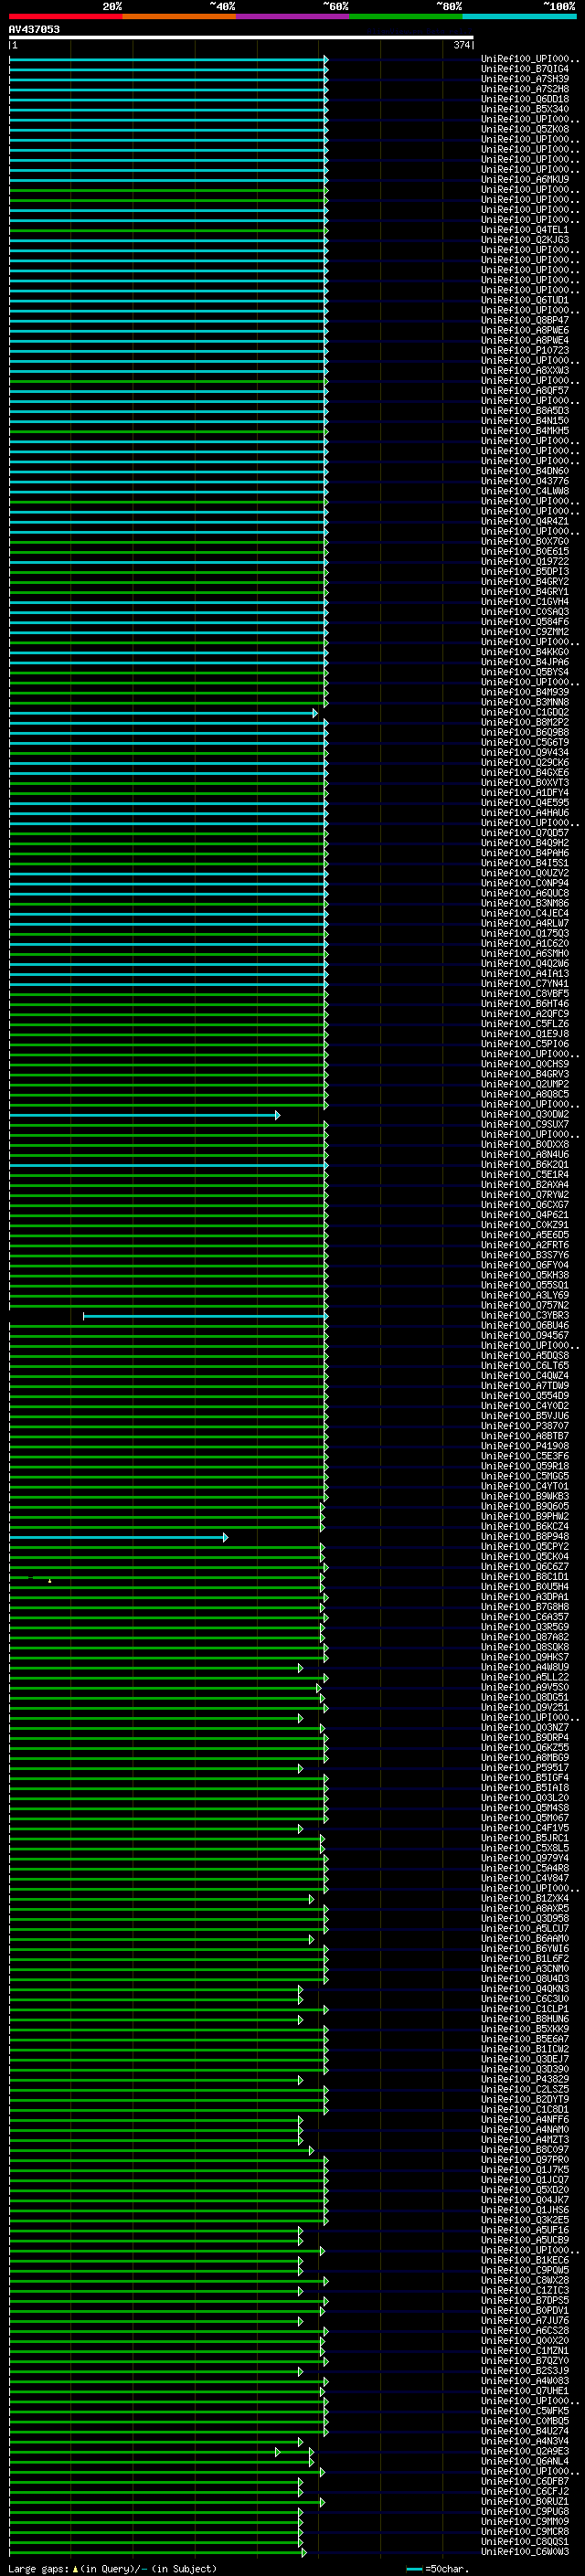The width and height of the screenshot is (585, 2576).
Task: Open hit UniRef100_Q5ZK08
Action: 524,129
